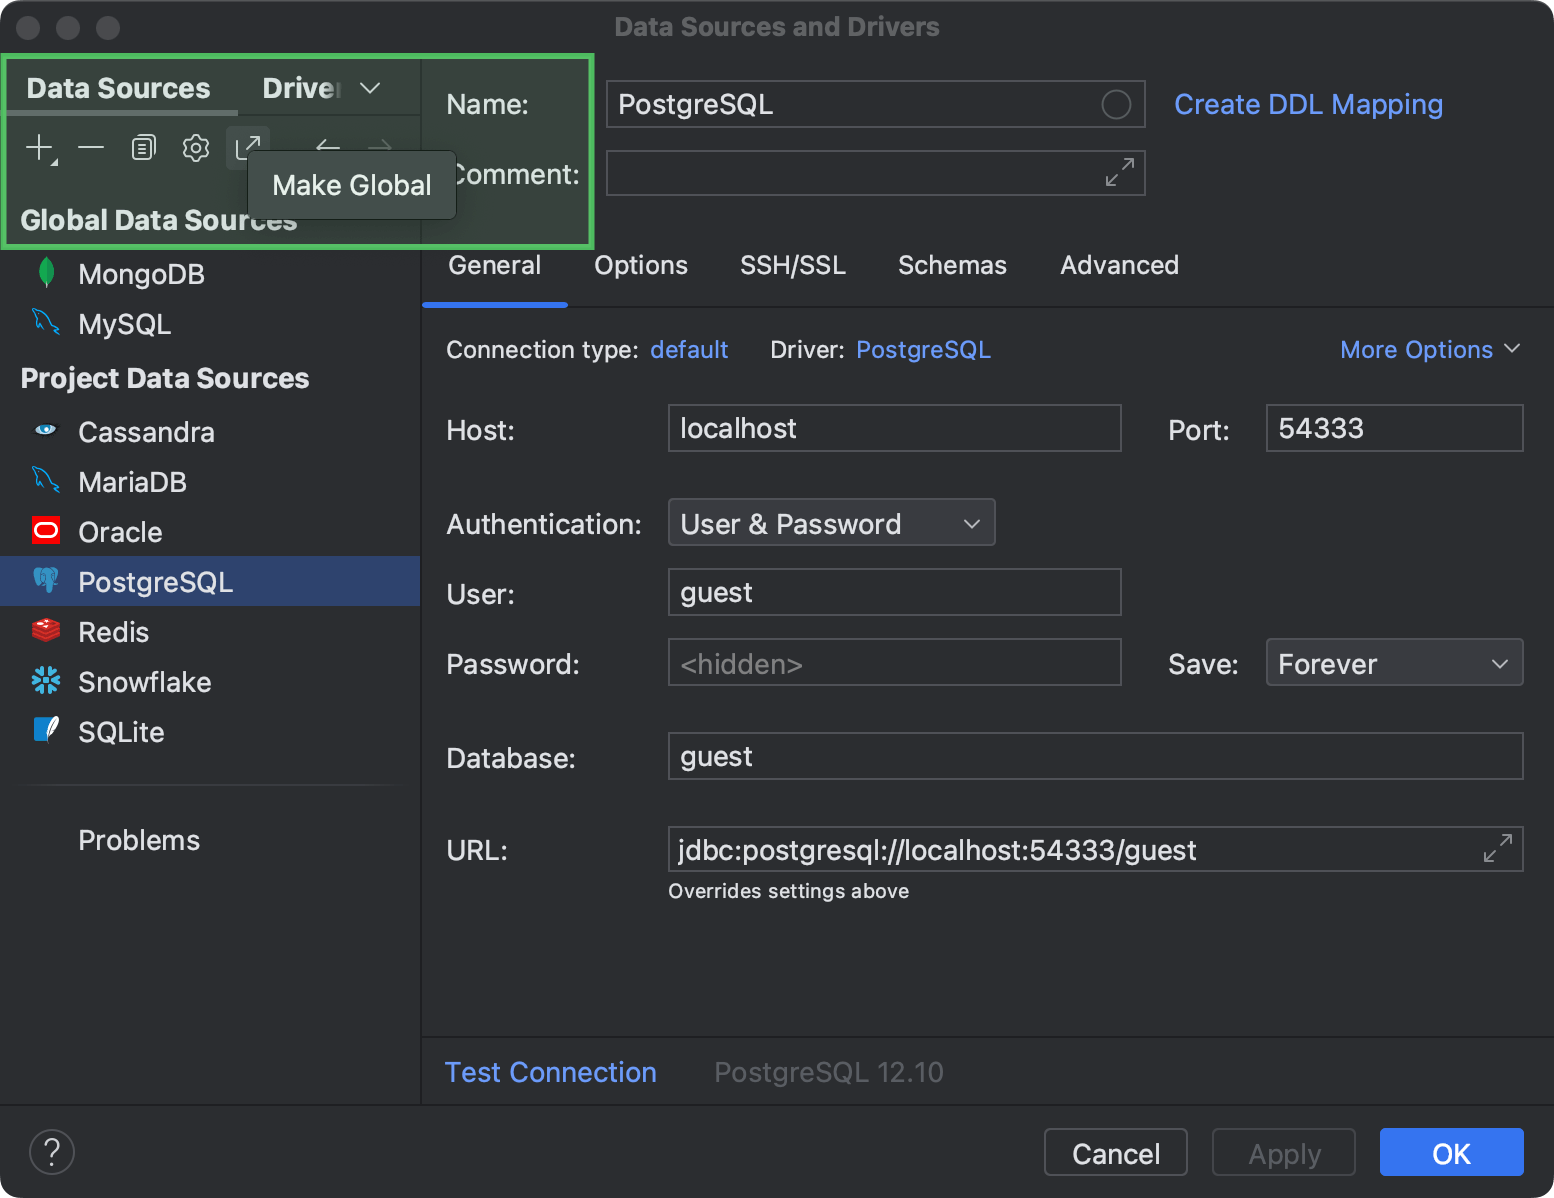Add a new data source with the plus icon
This screenshot has width=1554, height=1198.
point(37,147)
